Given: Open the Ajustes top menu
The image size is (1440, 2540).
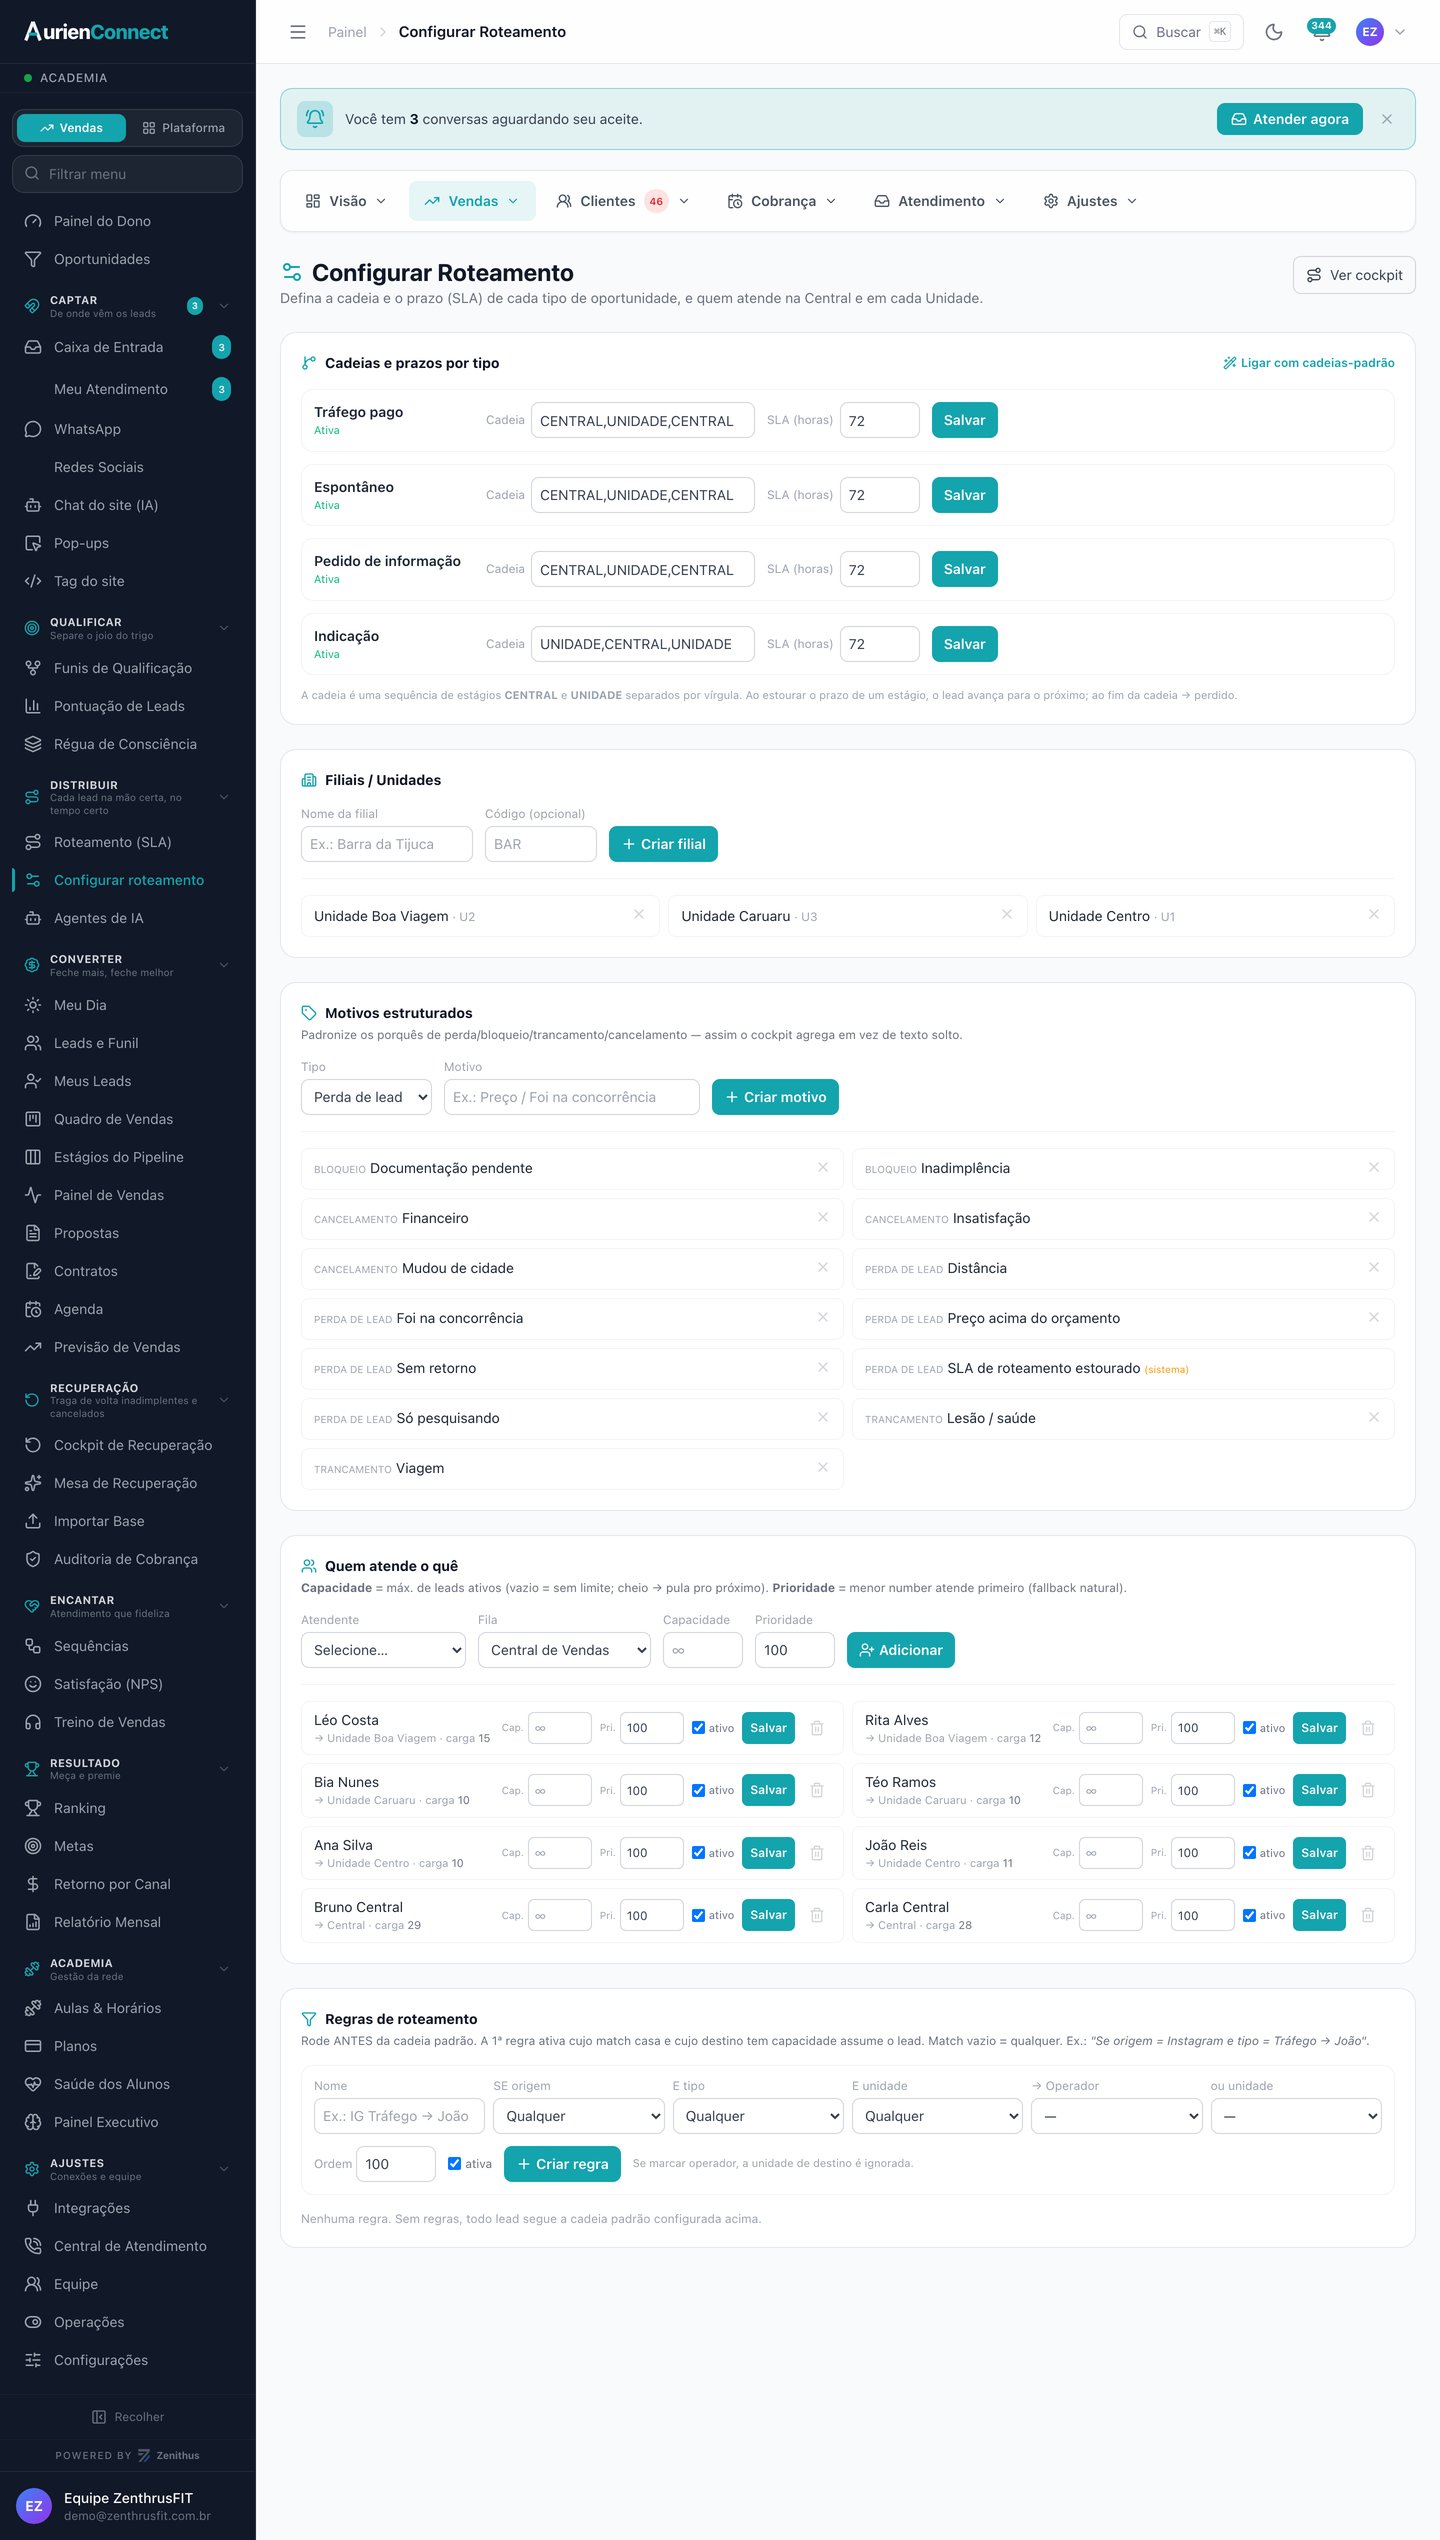Looking at the screenshot, I should coord(1090,201).
